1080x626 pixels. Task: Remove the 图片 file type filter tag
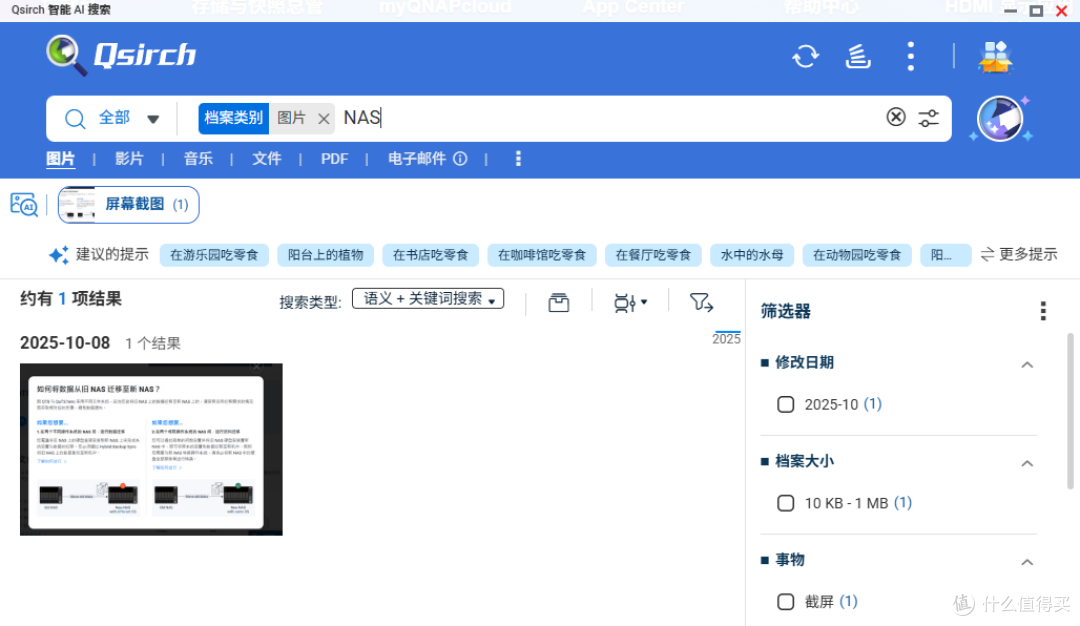coord(323,118)
